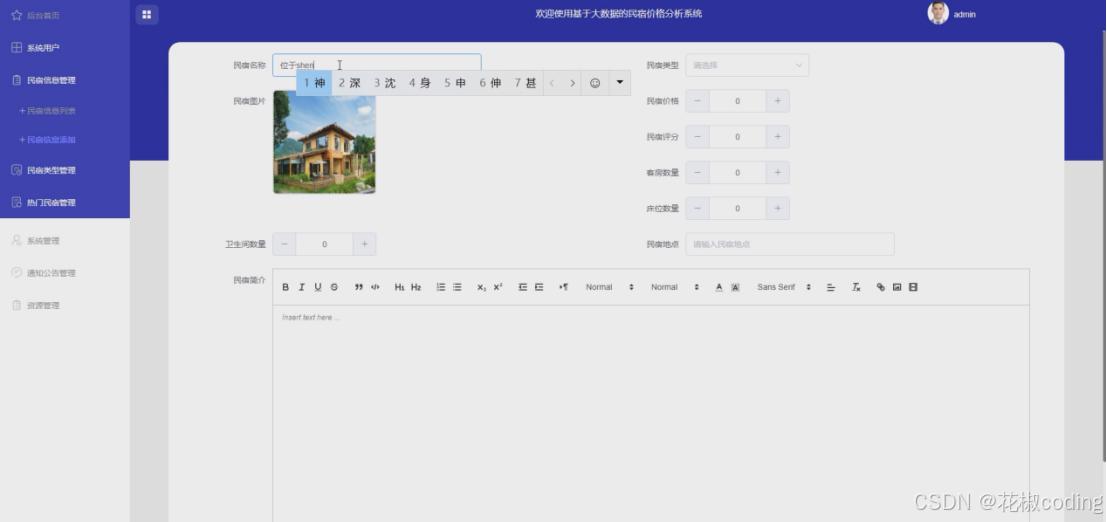The width and height of the screenshot is (1107, 522).
Task: Open the 民宿信息列表 submenu item
Action: pyautogui.click(x=47, y=111)
